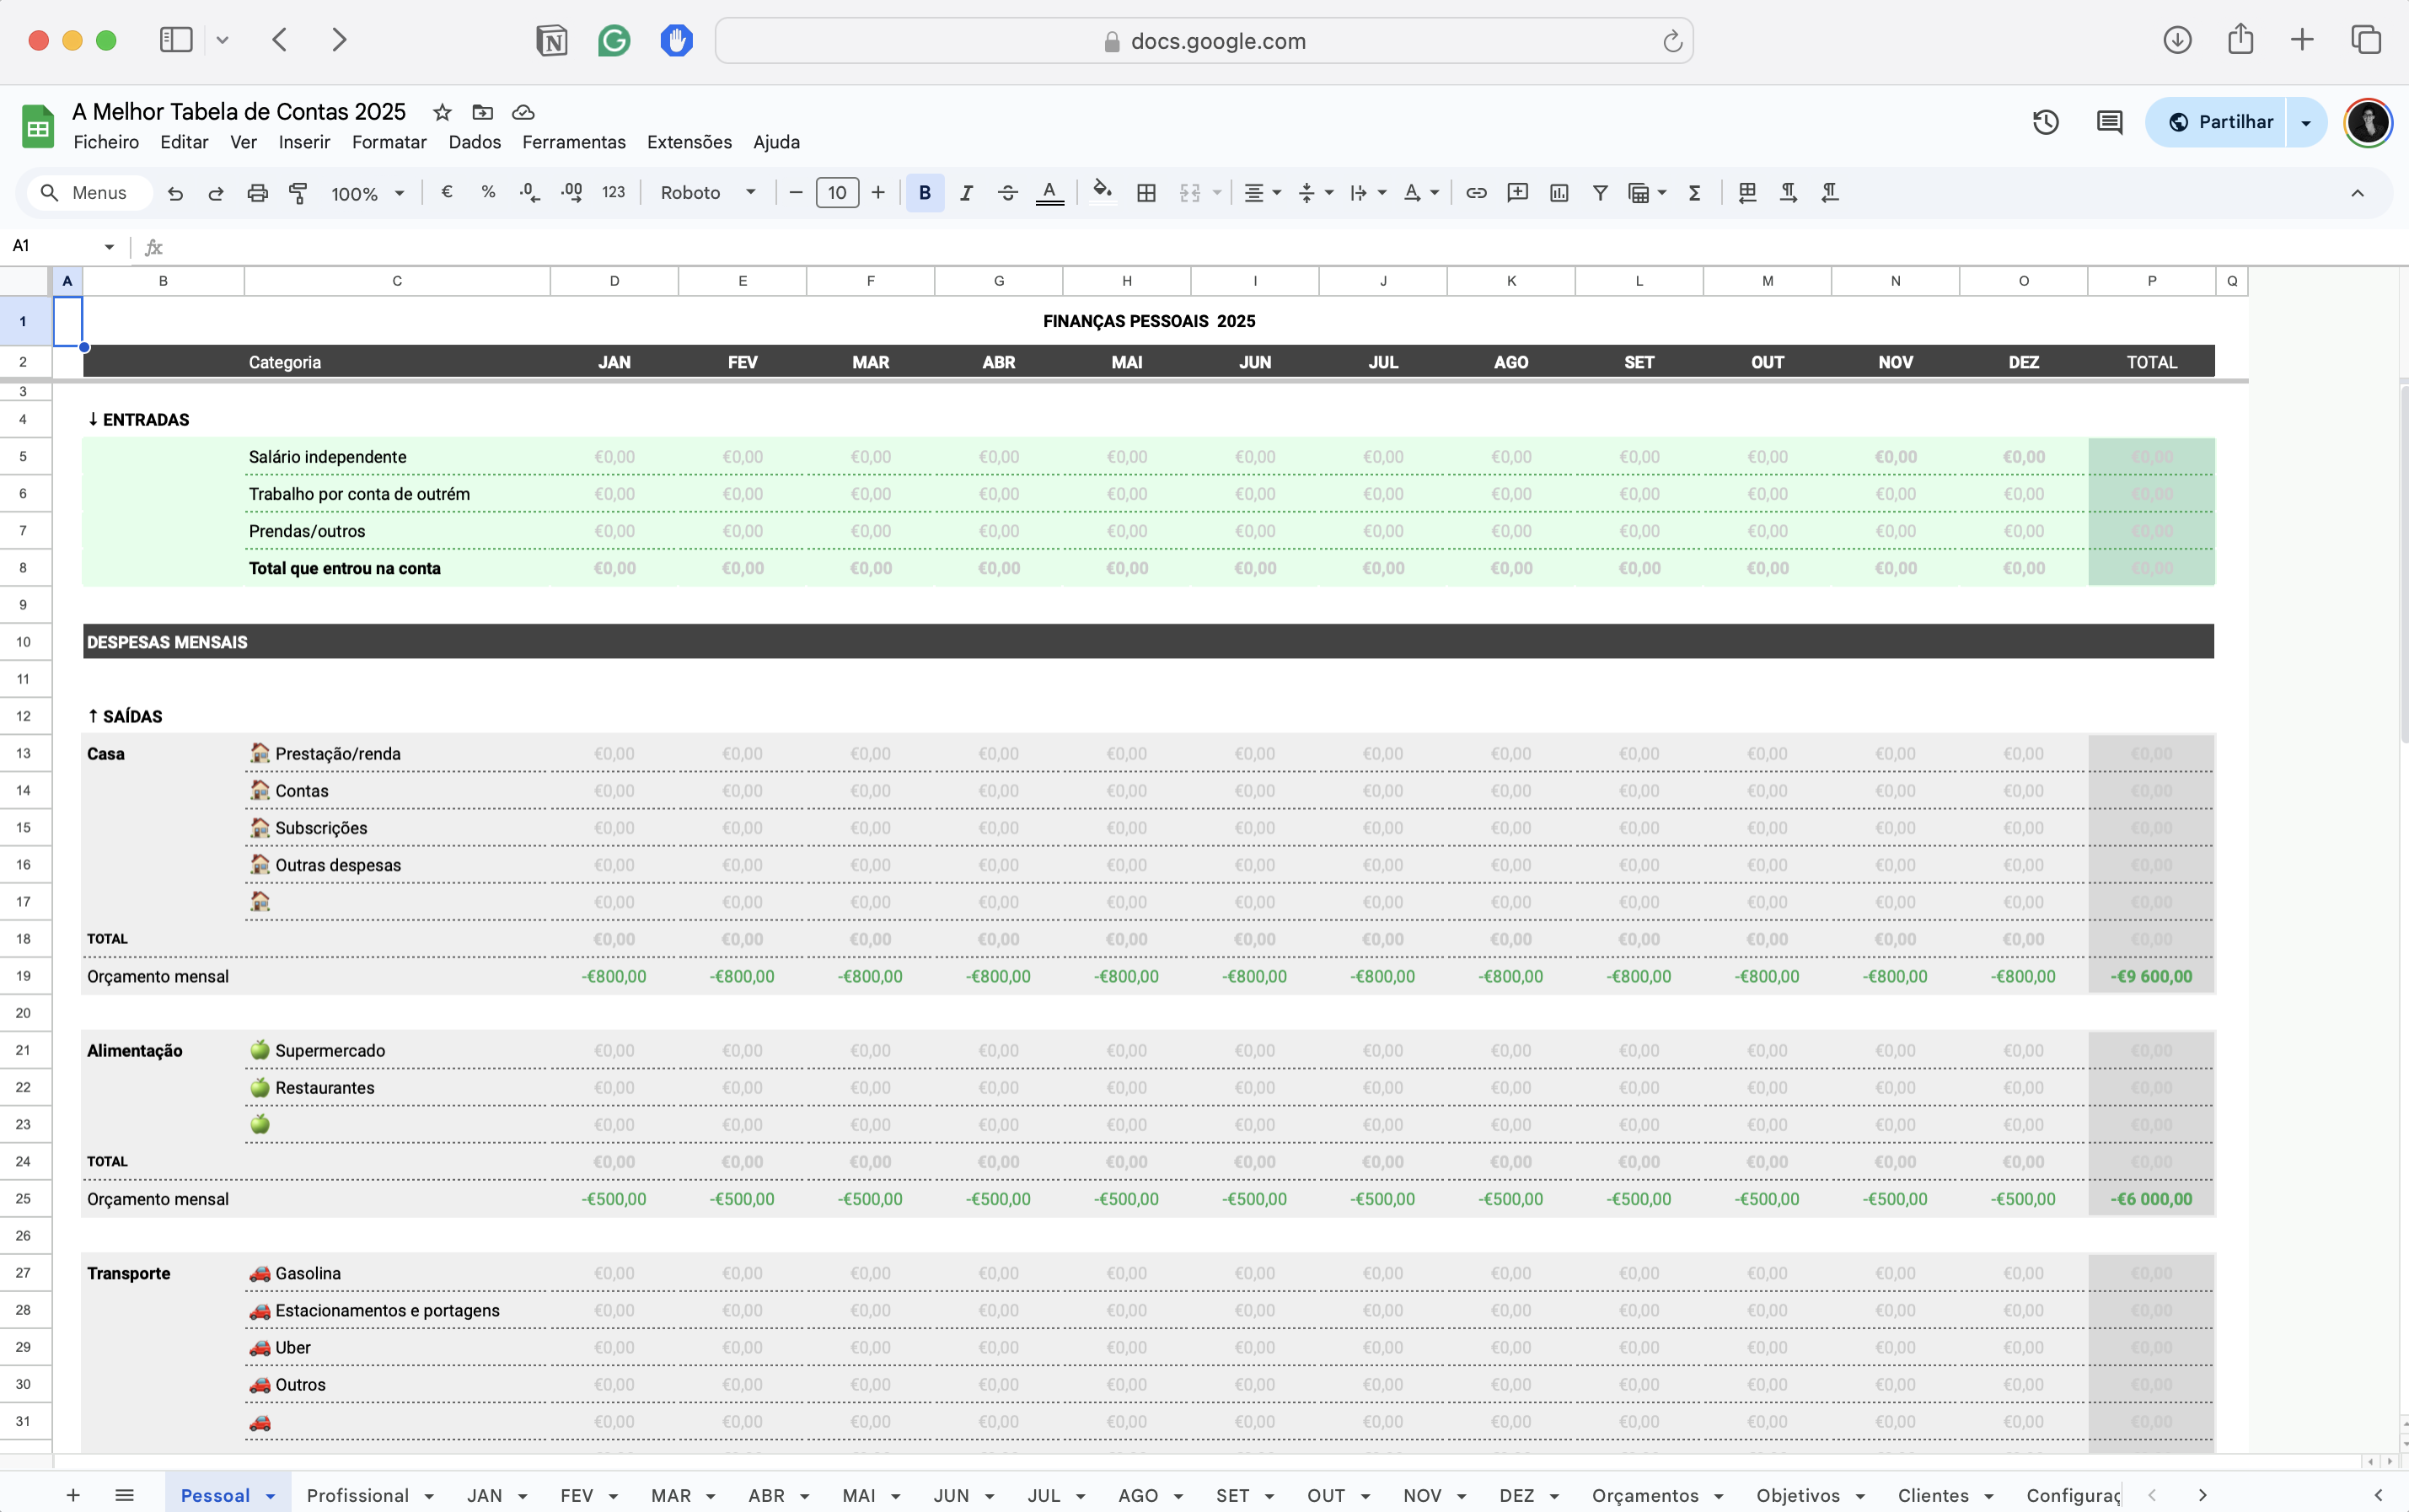Viewport: 2409px width, 1512px height.
Task: Toggle strikethrough formatting
Action: pyautogui.click(x=1007, y=193)
